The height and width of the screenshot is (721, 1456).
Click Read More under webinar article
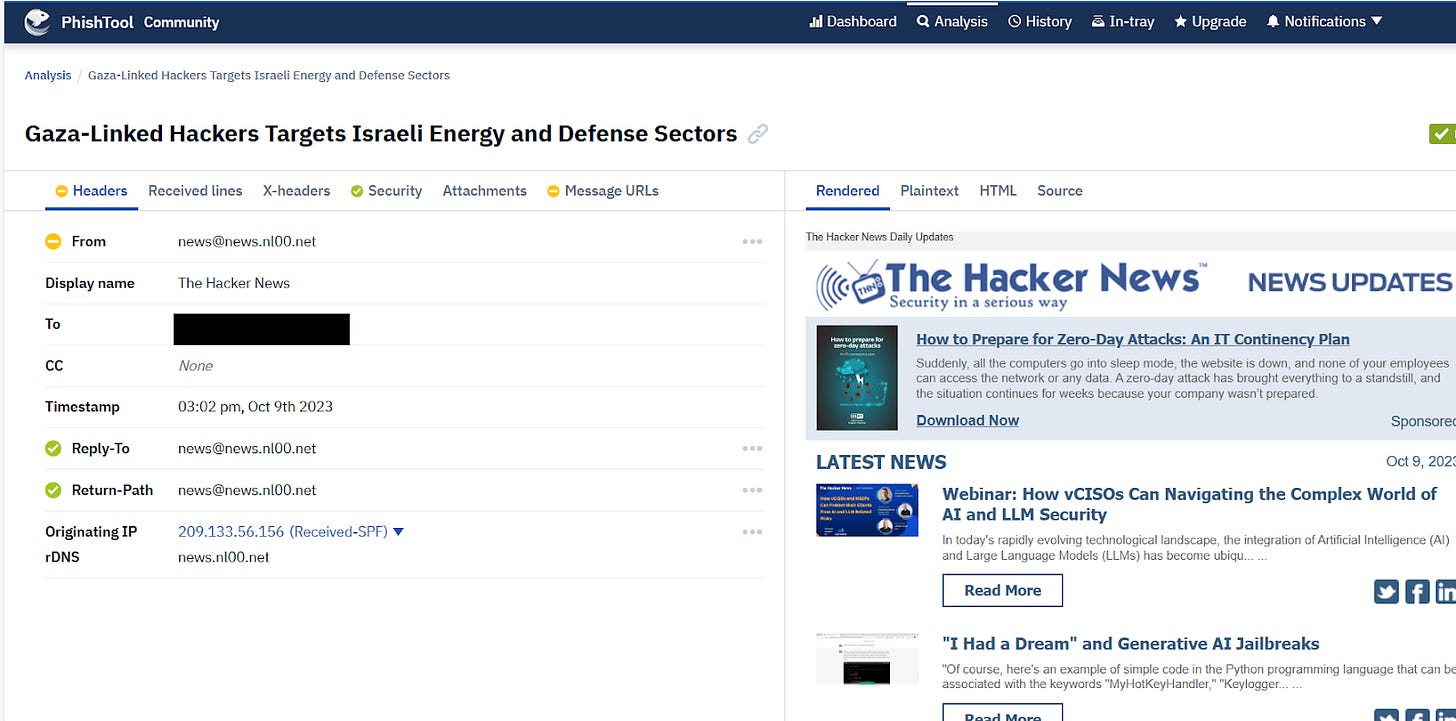1002,590
